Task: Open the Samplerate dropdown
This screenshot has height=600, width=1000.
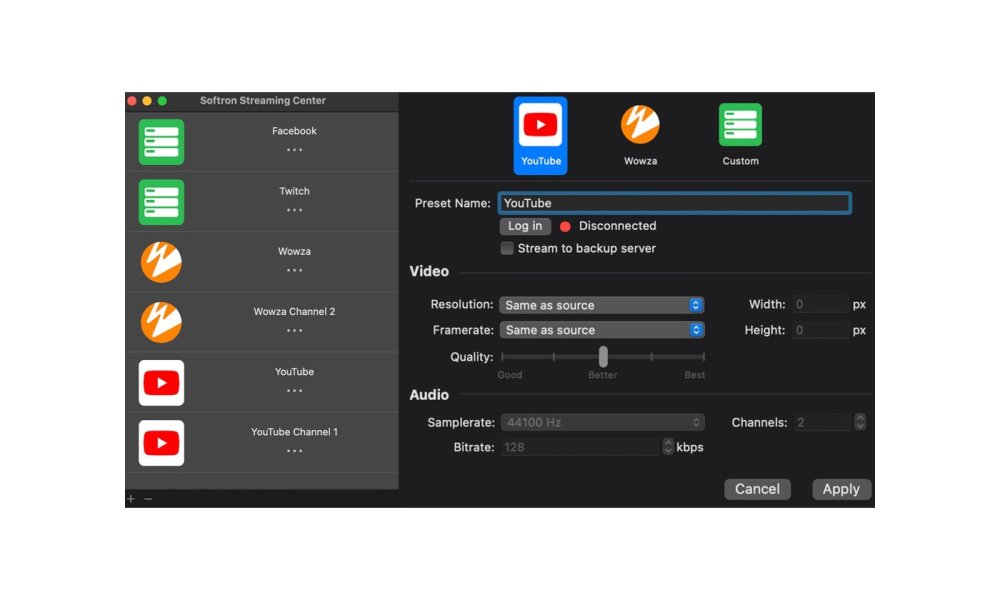Action: (602, 422)
